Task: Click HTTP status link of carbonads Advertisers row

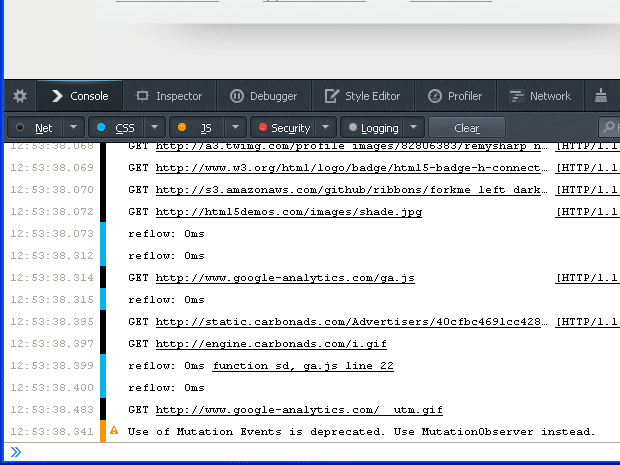Action: [587, 322]
